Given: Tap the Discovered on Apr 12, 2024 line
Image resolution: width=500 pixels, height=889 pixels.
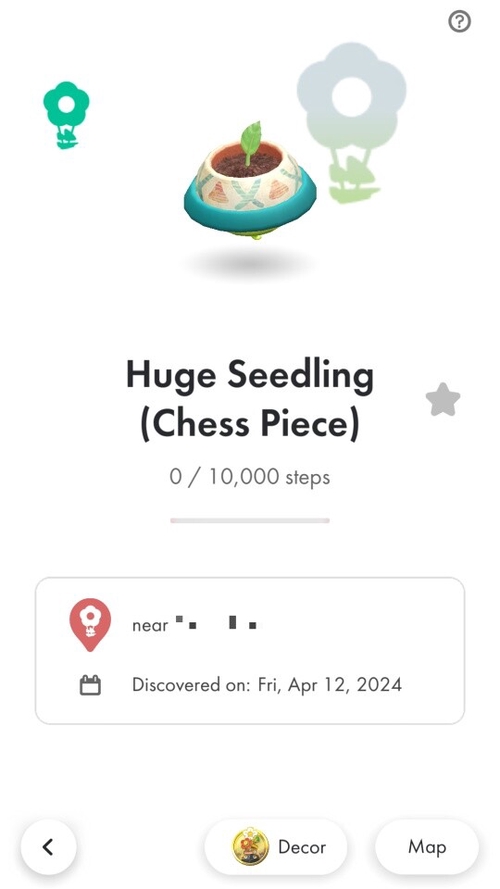Looking at the screenshot, I should (267, 685).
